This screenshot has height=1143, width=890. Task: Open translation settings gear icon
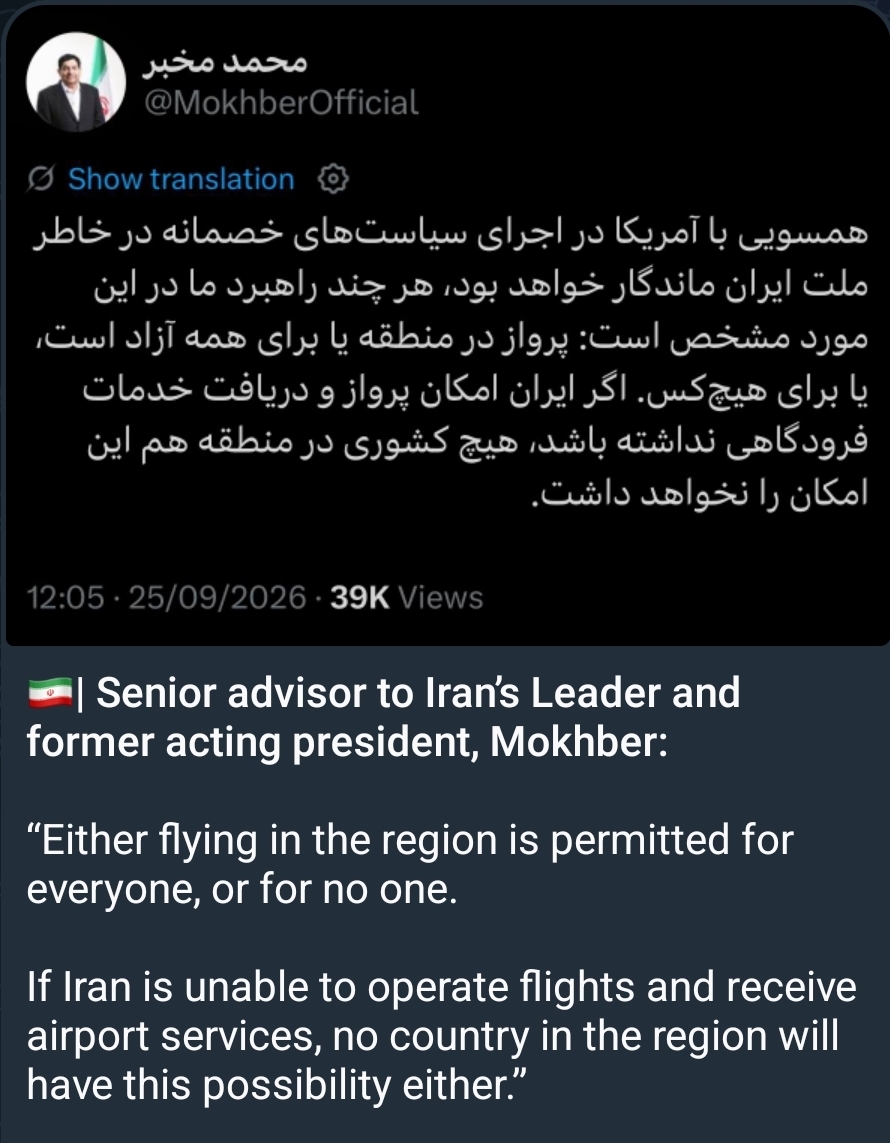tap(333, 179)
